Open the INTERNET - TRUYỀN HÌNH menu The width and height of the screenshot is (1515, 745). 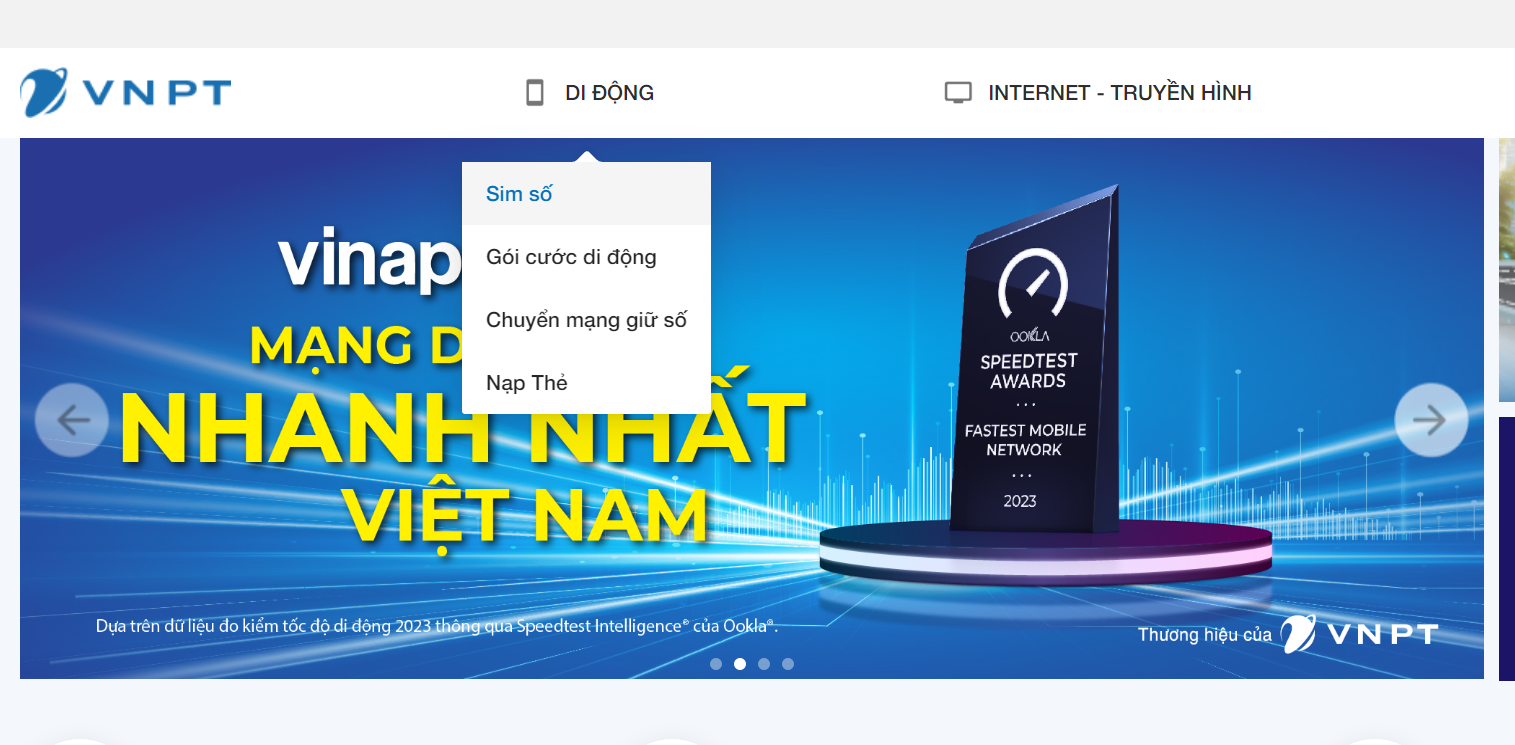coord(1120,93)
